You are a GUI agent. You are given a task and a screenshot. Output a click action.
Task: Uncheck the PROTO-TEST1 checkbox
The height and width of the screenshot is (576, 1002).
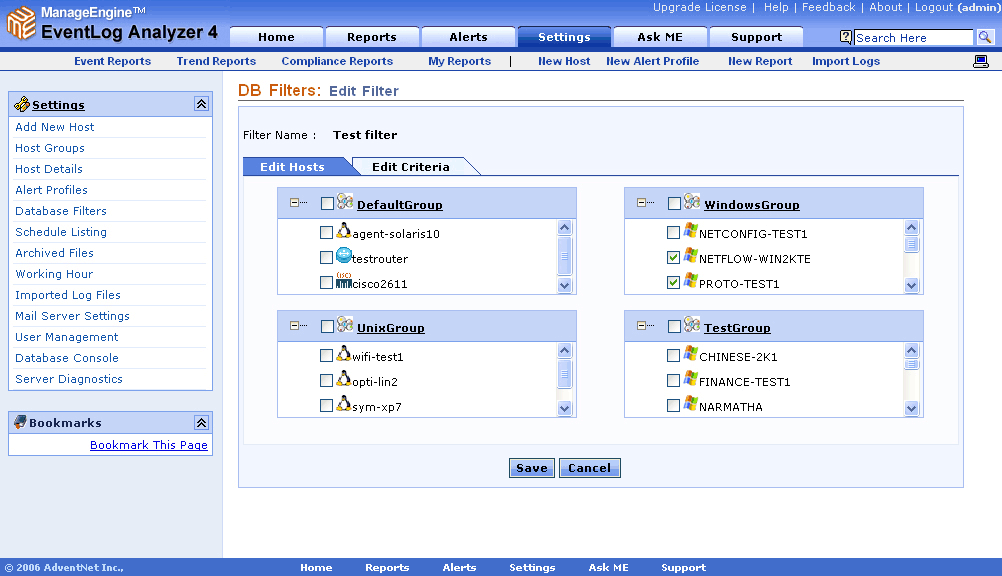(x=673, y=282)
